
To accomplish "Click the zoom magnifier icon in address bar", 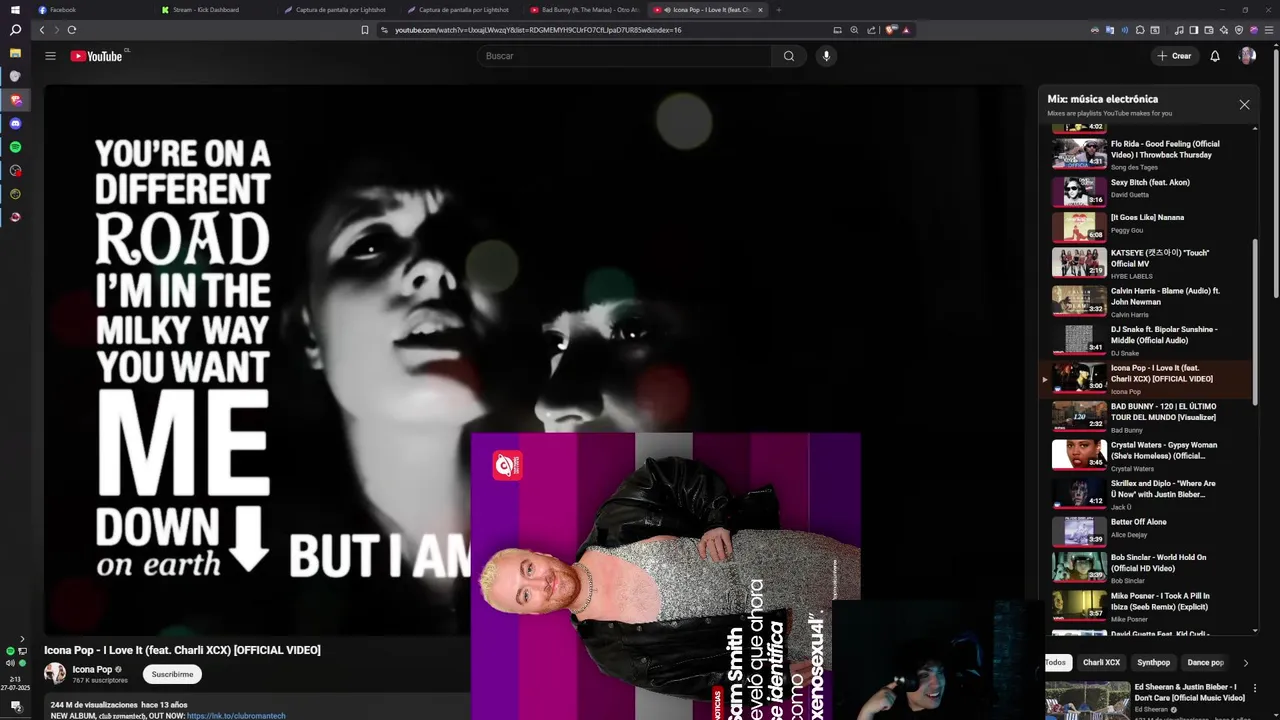I will 854,30.
